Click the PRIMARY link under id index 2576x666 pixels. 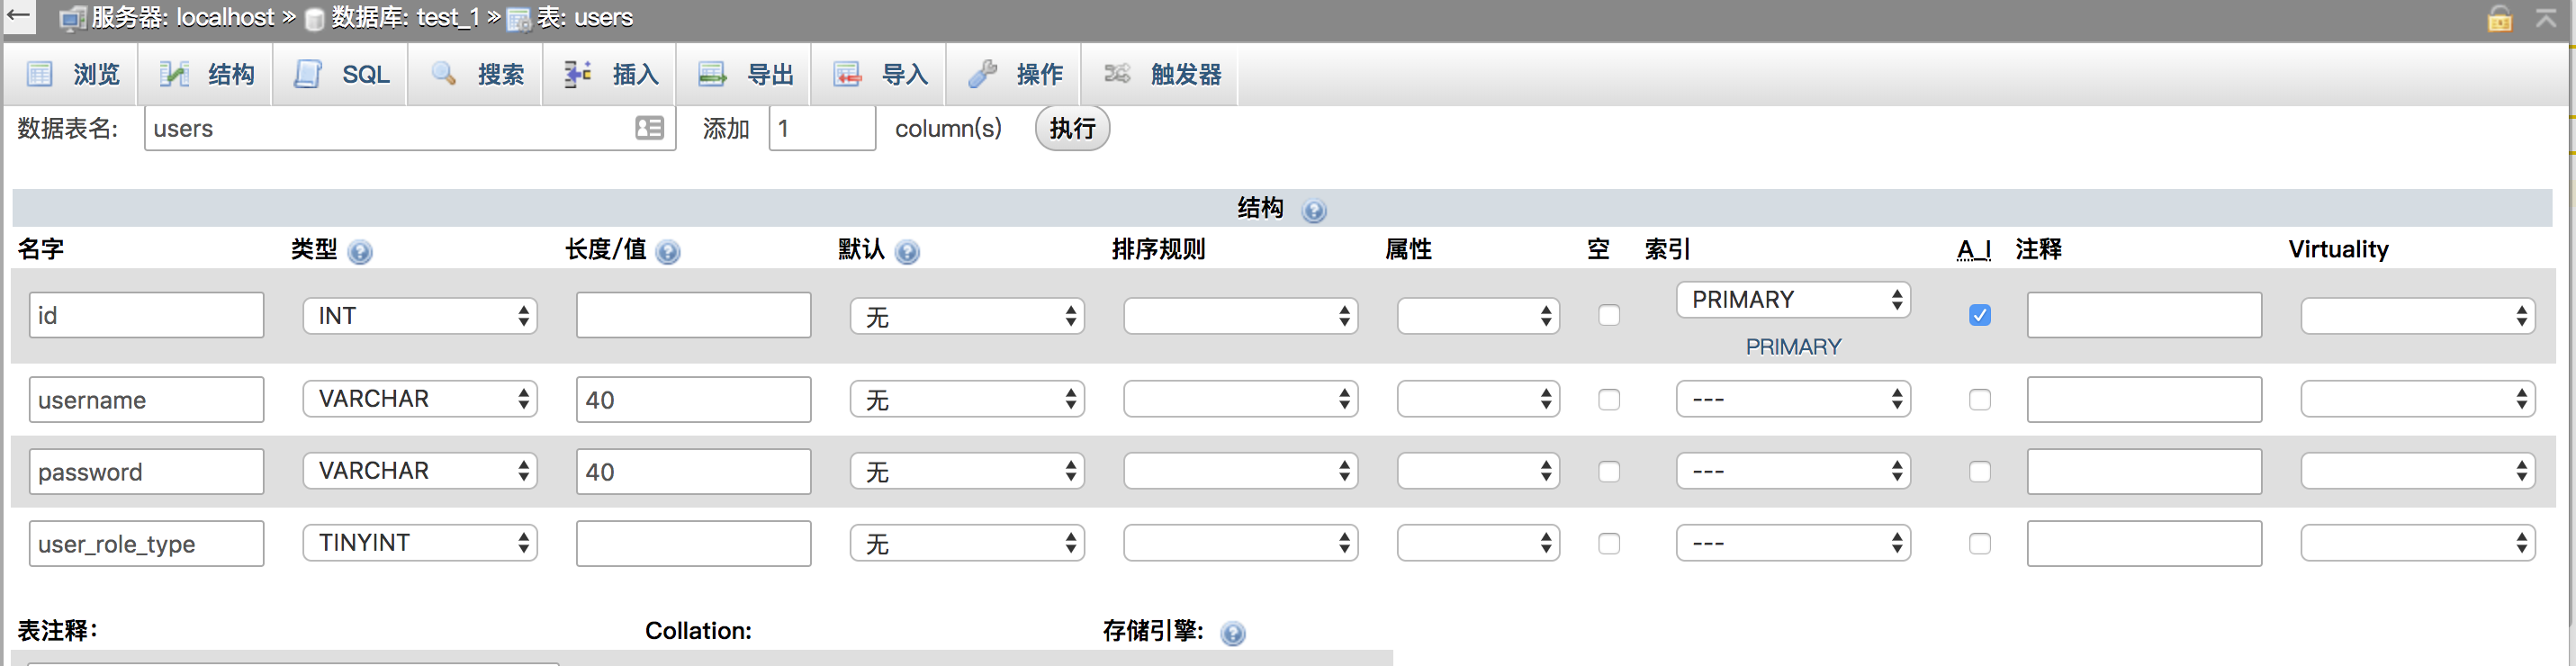[1793, 347]
